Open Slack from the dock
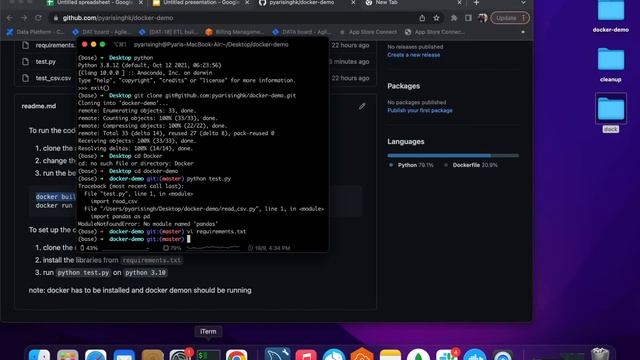The height and width of the screenshot is (360, 640). point(447,355)
